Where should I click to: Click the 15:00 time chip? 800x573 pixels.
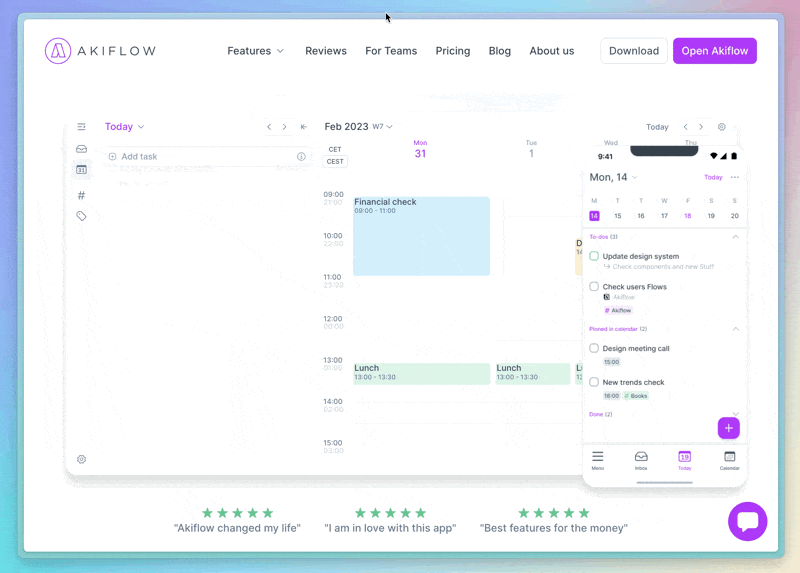pyautogui.click(x=611, y=362)
